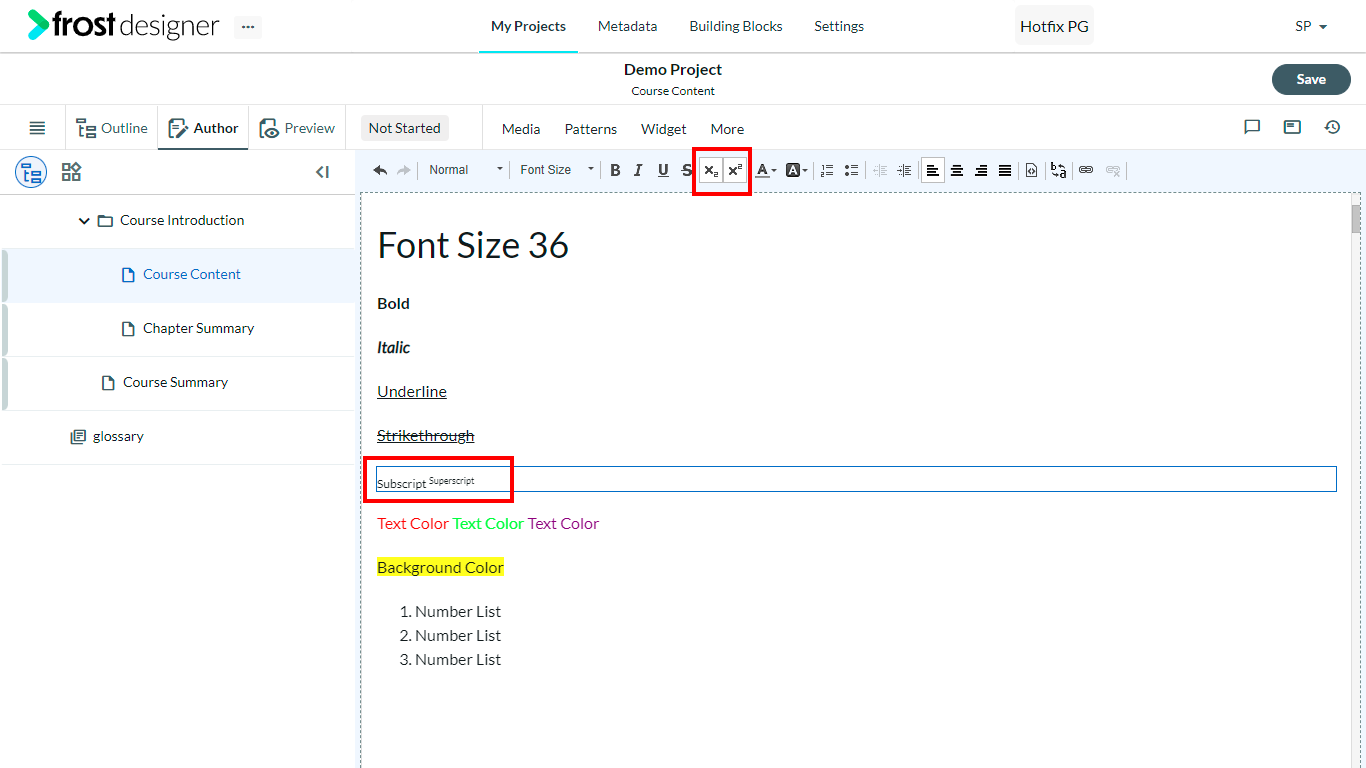1366x768 pixels.
Task: Justify the text
Action: point(1005,170)
